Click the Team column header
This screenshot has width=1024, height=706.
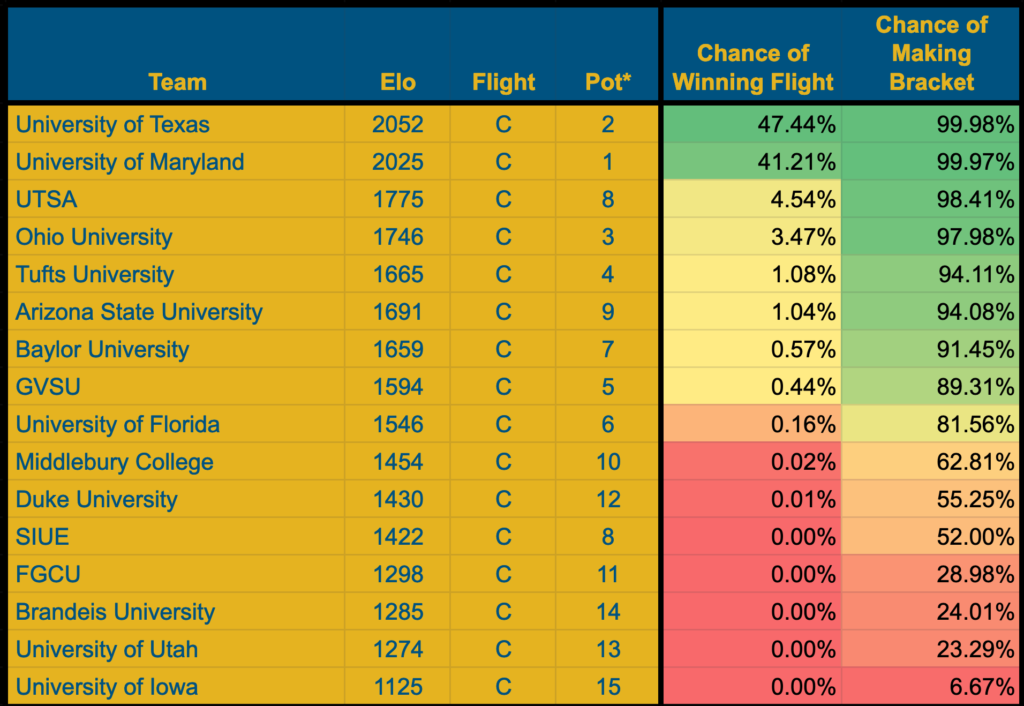[177, 82]
